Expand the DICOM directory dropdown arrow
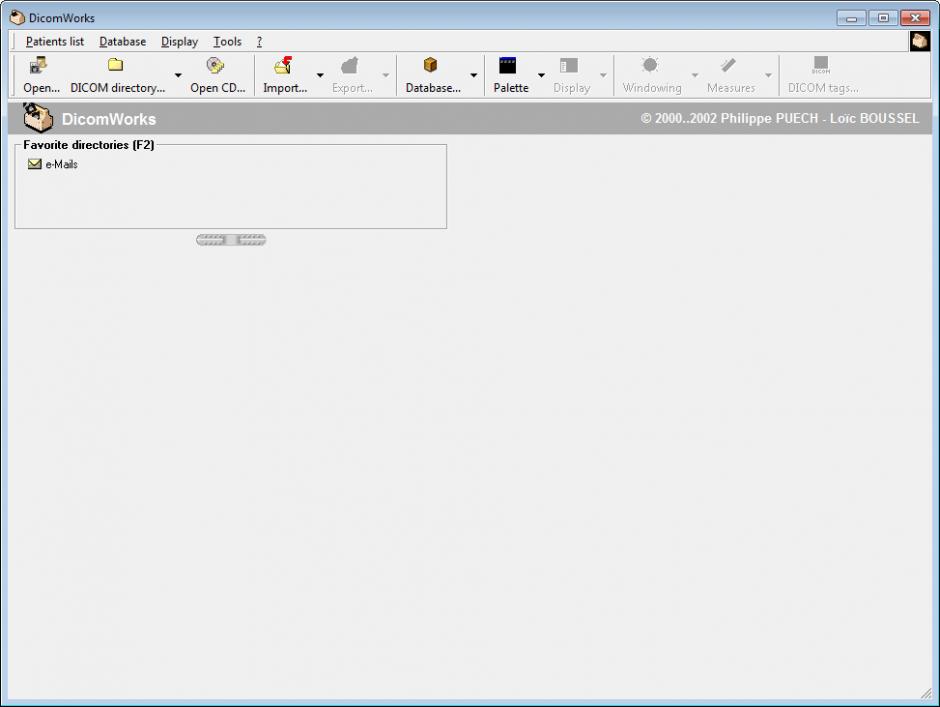Viewport: 940px width, 707px height. click(x=178, y=75)
